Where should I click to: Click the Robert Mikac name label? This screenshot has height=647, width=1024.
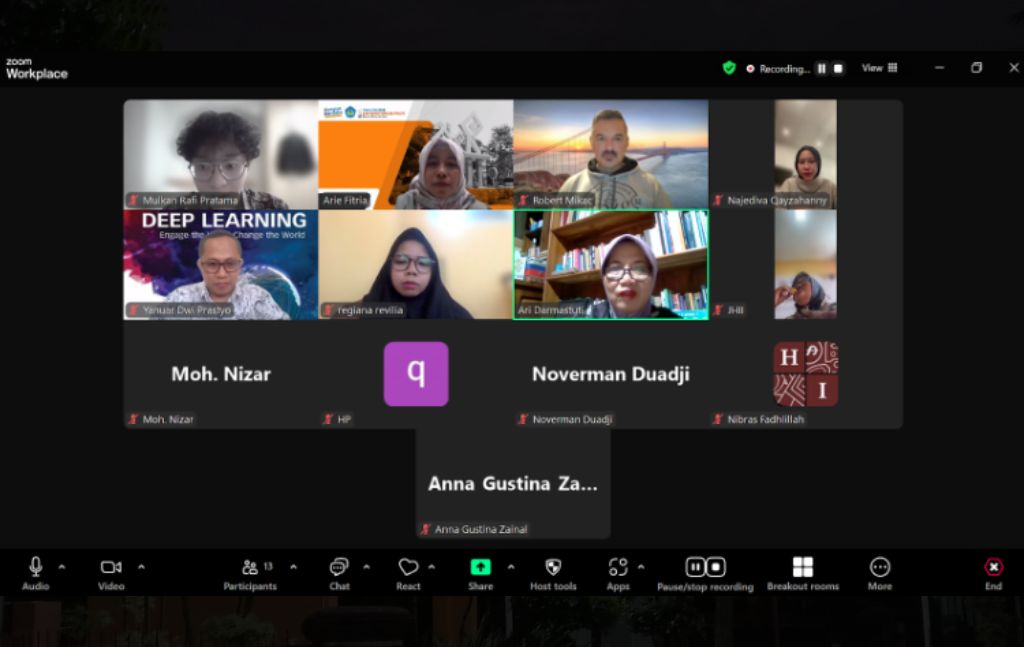click(x=562, y=200)
